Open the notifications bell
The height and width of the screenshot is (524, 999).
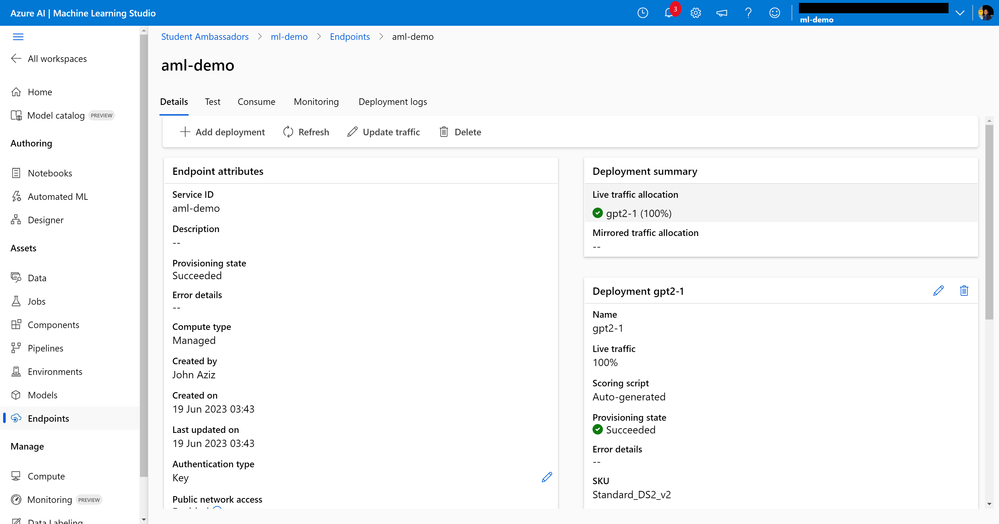(x=669, y=13)
